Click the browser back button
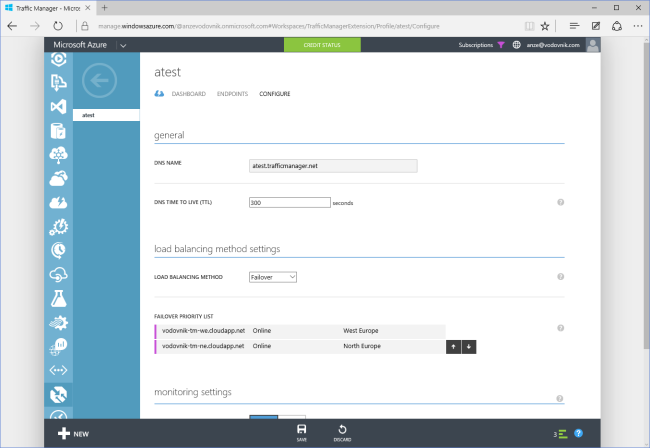Viewport: 650px width, 448px height. tap(12, 26)
